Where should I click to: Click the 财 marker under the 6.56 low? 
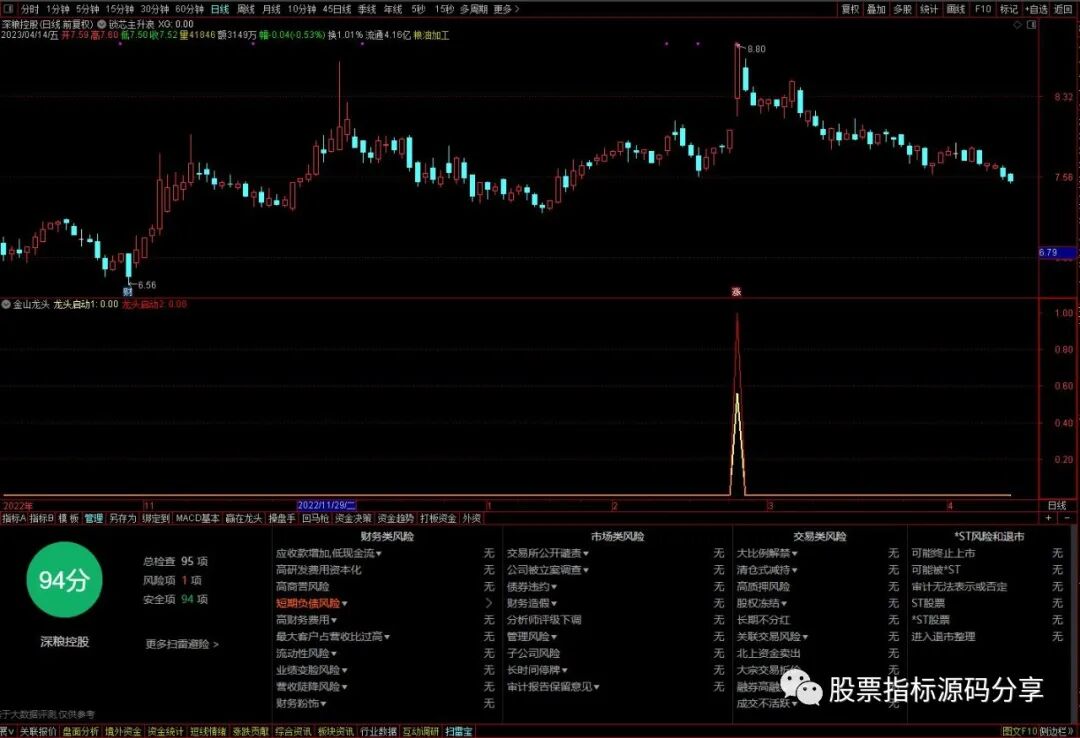pyautogui.click(x=127, y=291)
